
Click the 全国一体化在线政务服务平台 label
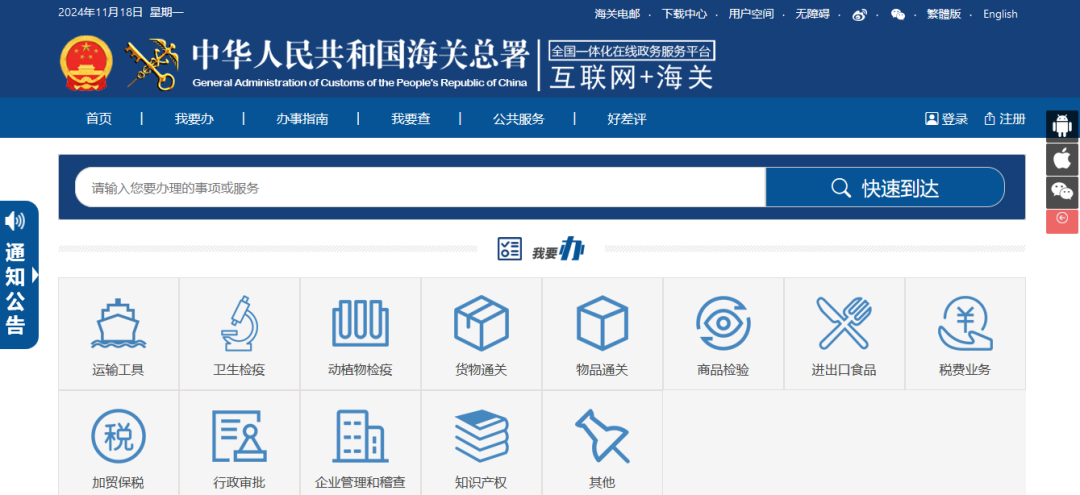pos(631,50)
